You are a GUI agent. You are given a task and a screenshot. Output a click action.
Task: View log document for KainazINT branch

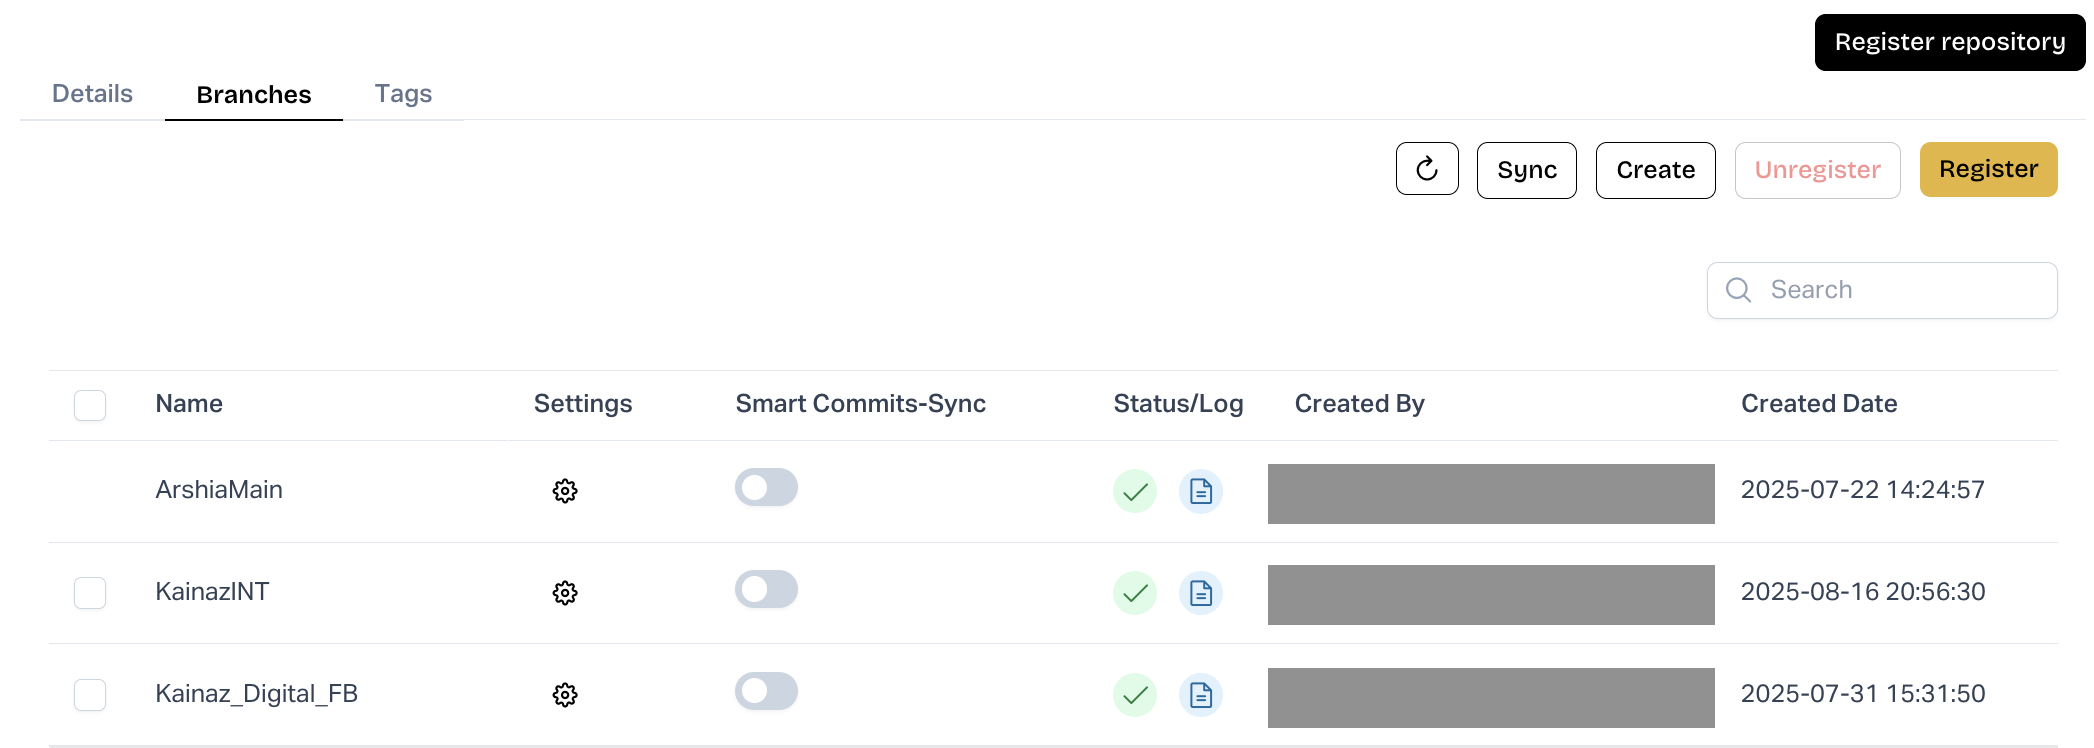1200,593
